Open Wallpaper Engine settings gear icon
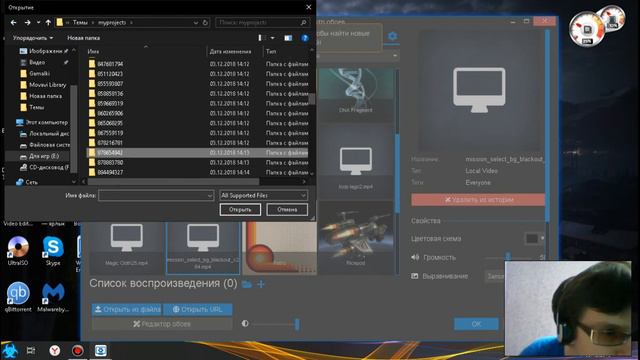The width and height of the screenshot is (640, 360). pyautogui.click(x=392, y=36)
